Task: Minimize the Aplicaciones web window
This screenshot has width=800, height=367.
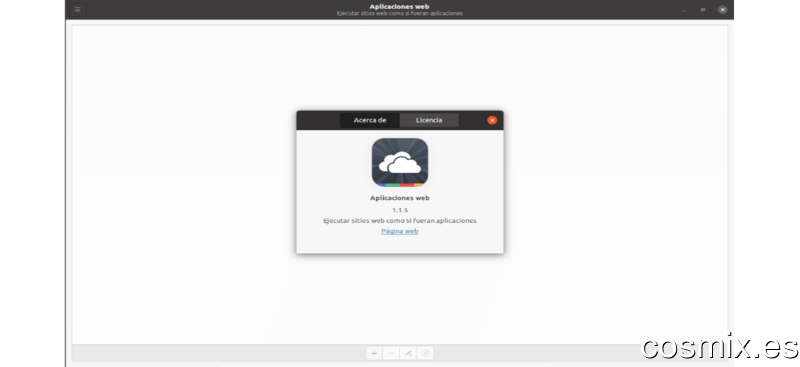Action: 684,10
